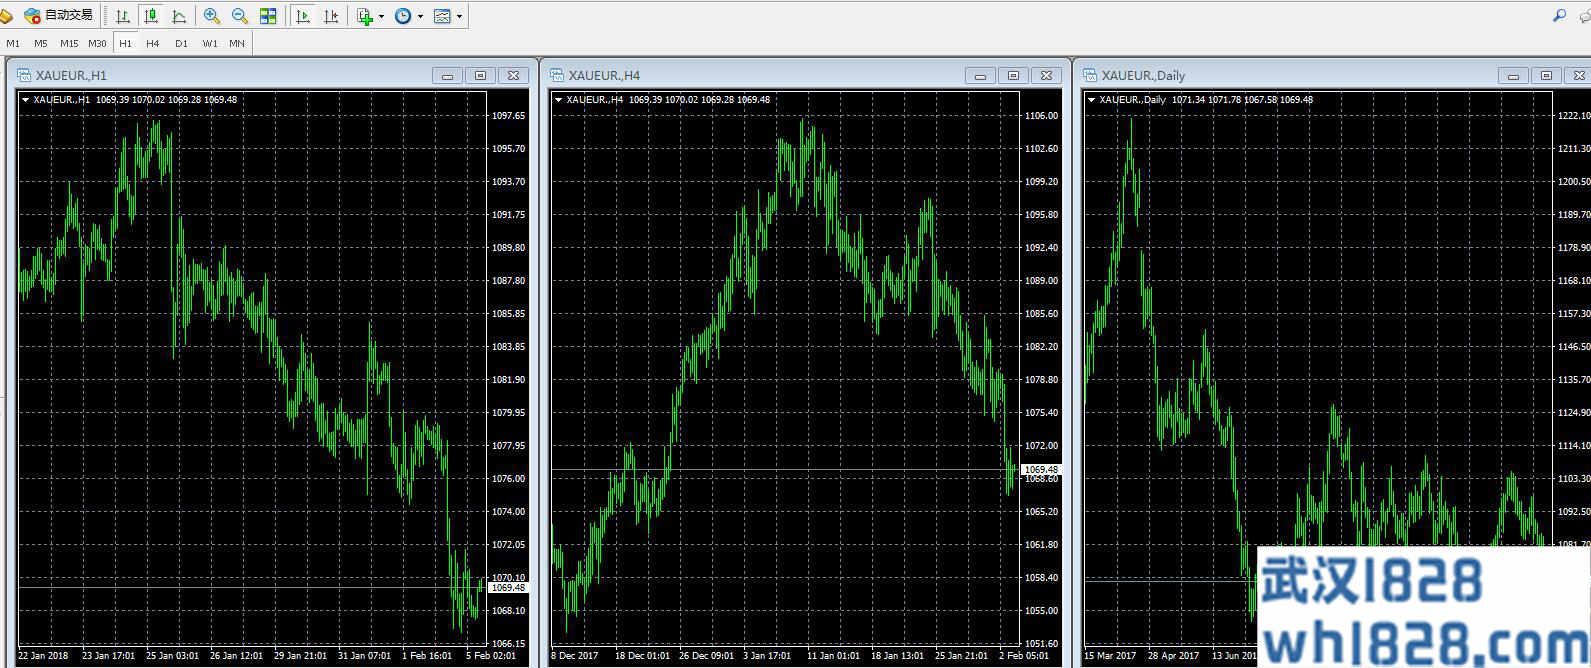
Task: Expand the templates dropdown arrow
Action: tap(459, 17)
